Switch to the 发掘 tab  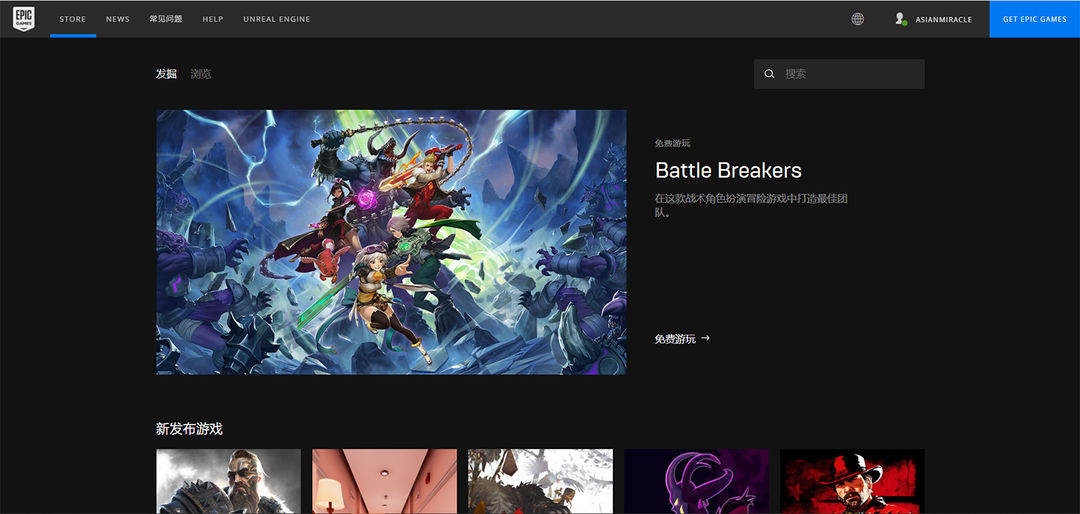coord(166,74)
